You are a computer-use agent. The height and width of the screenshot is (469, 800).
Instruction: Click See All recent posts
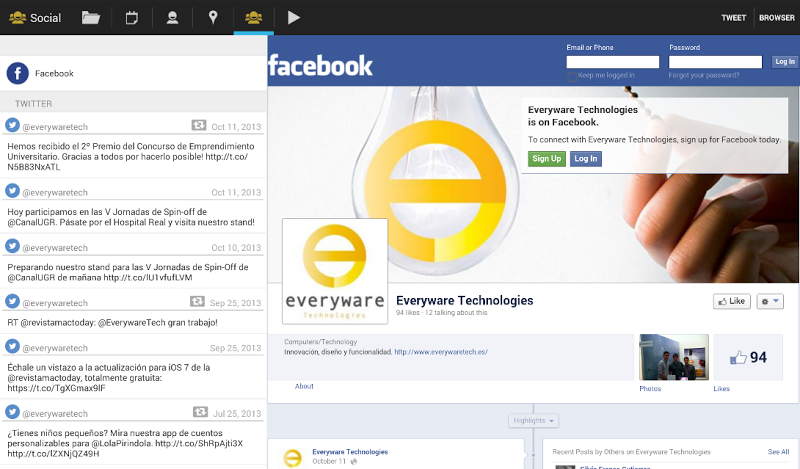778,452
